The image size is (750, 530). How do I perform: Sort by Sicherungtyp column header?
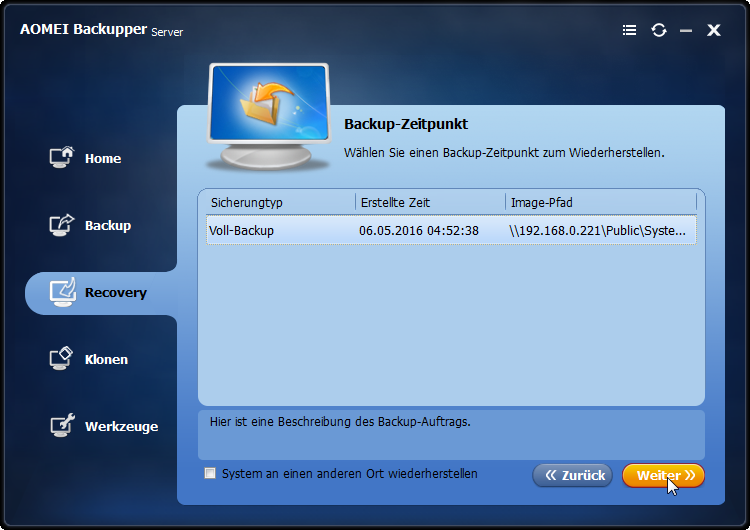(x=281, y=202)
